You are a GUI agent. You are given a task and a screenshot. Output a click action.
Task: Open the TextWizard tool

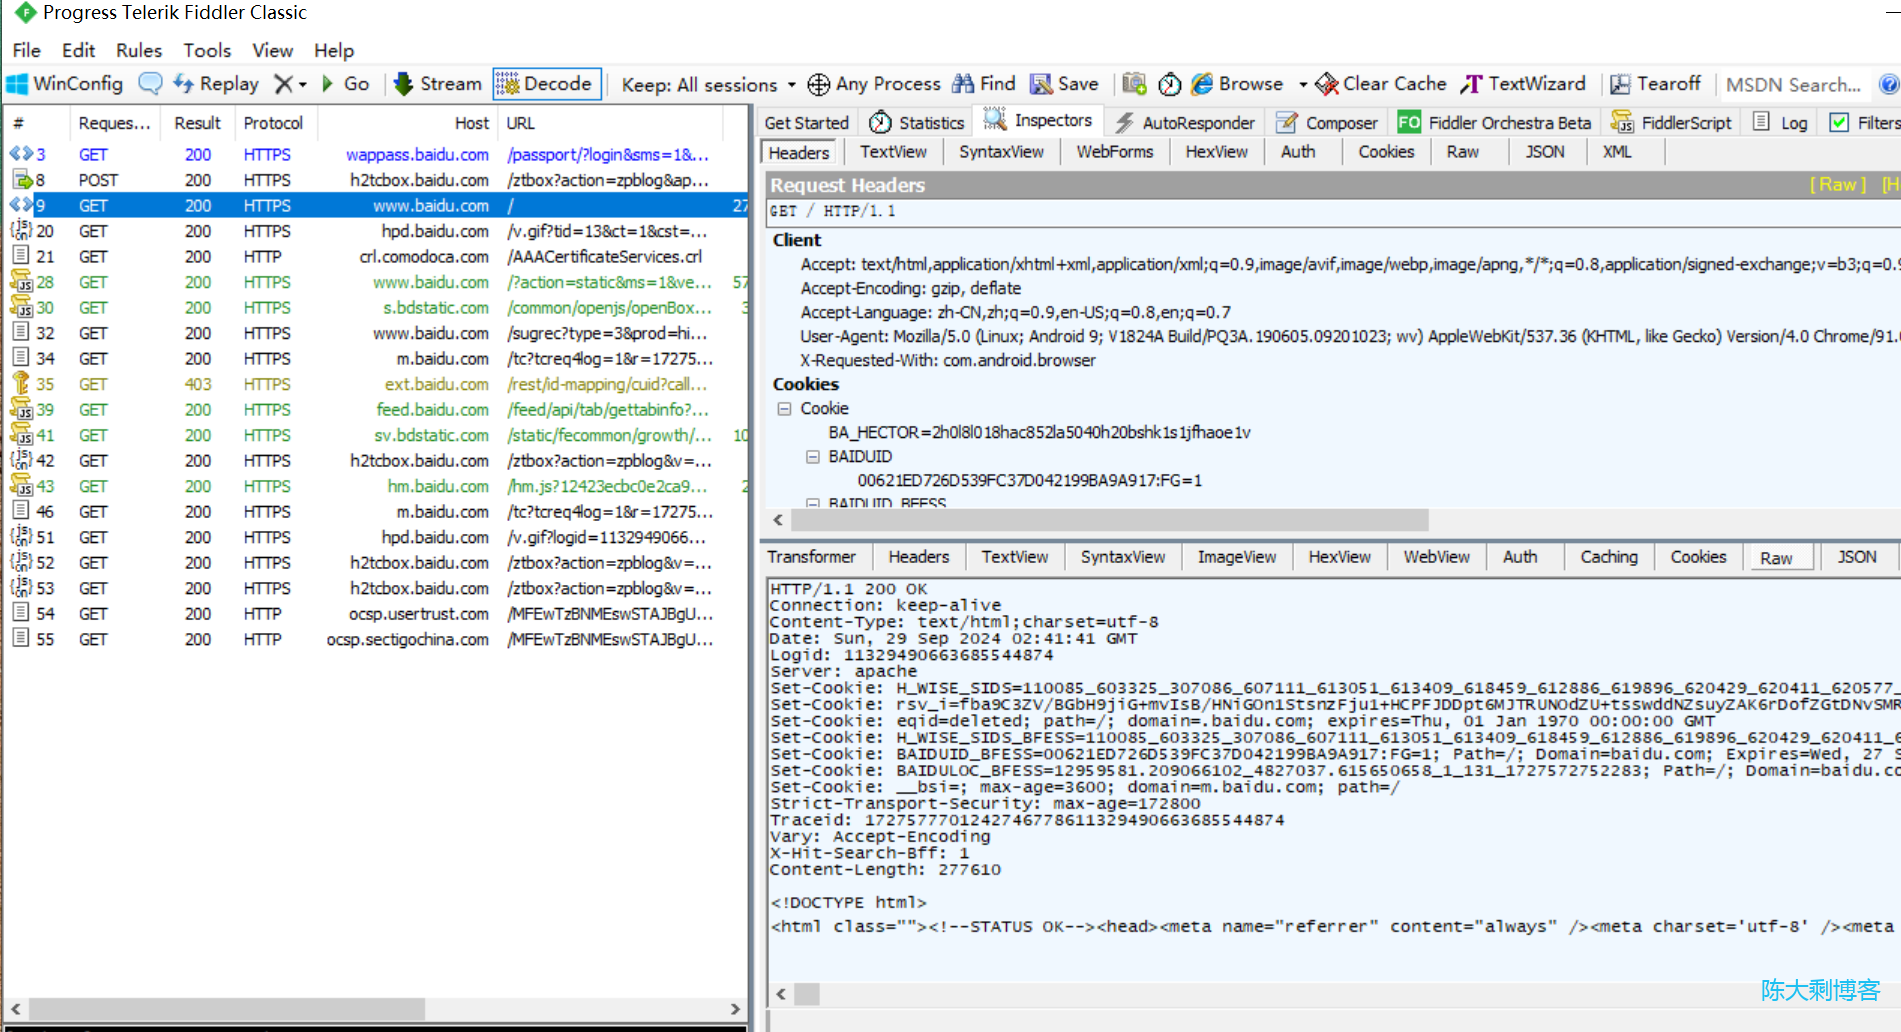click(1523, 84)
